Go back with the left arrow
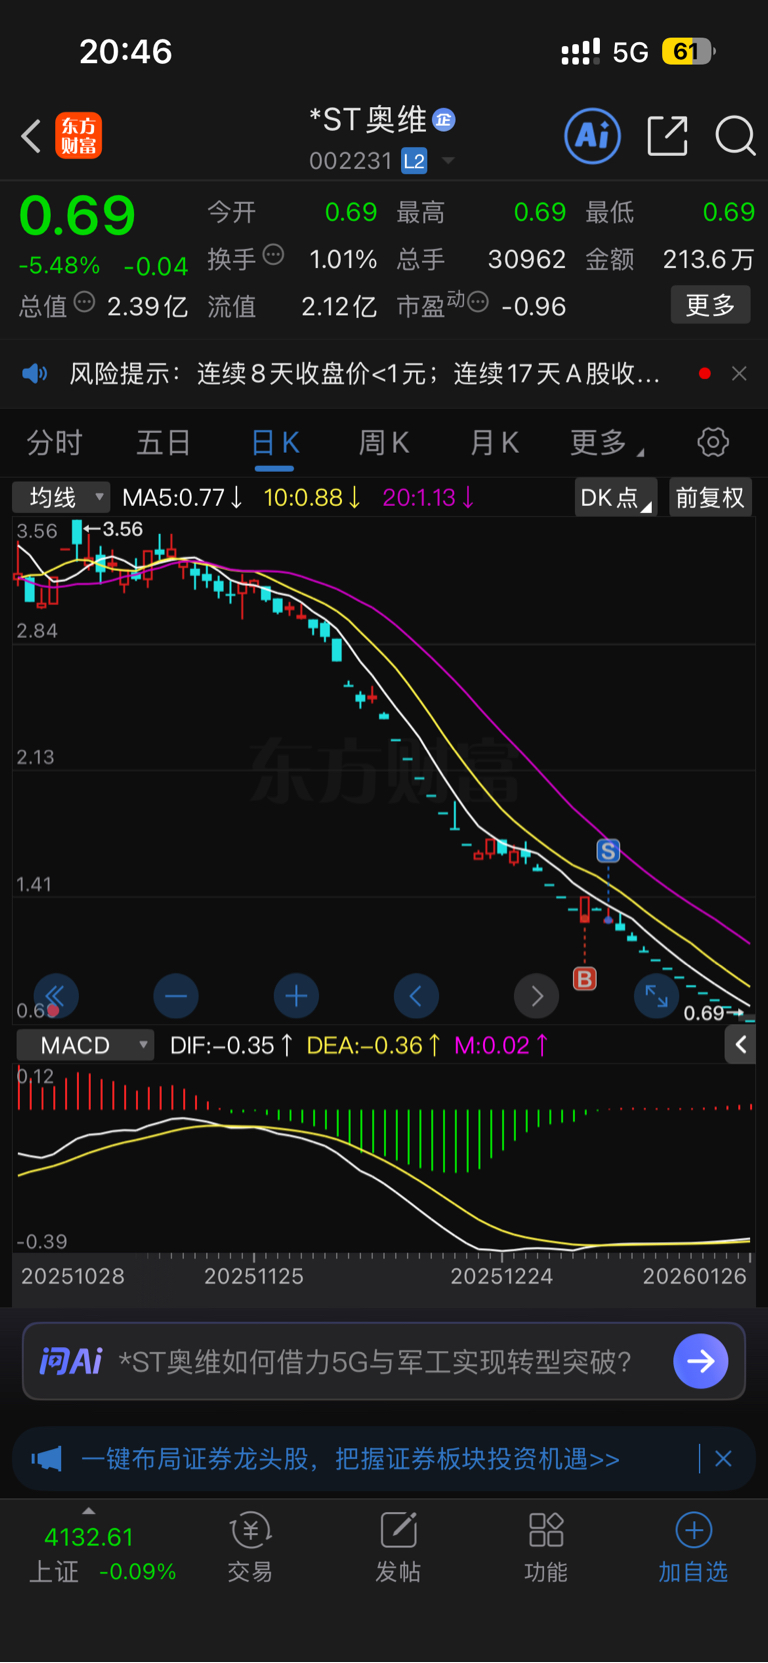 point(31,136)
